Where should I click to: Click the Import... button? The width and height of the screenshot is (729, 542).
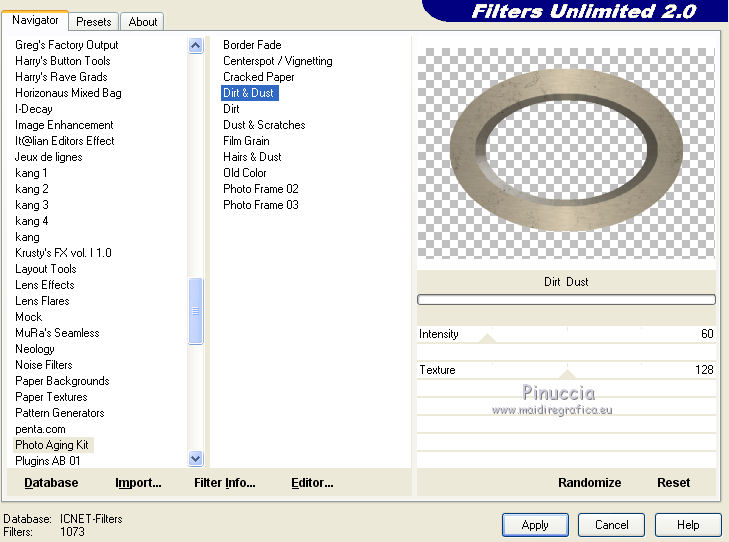click(x=138, y=483)
